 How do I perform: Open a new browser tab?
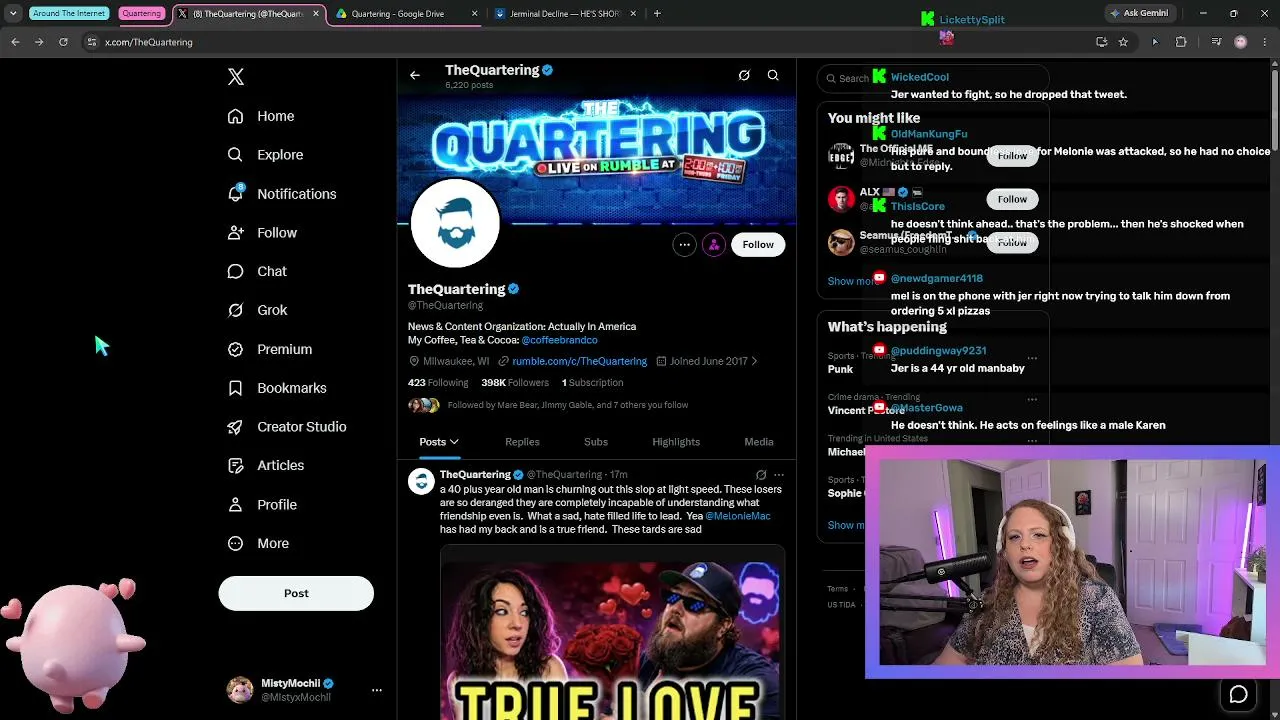[x=657, y=14]
